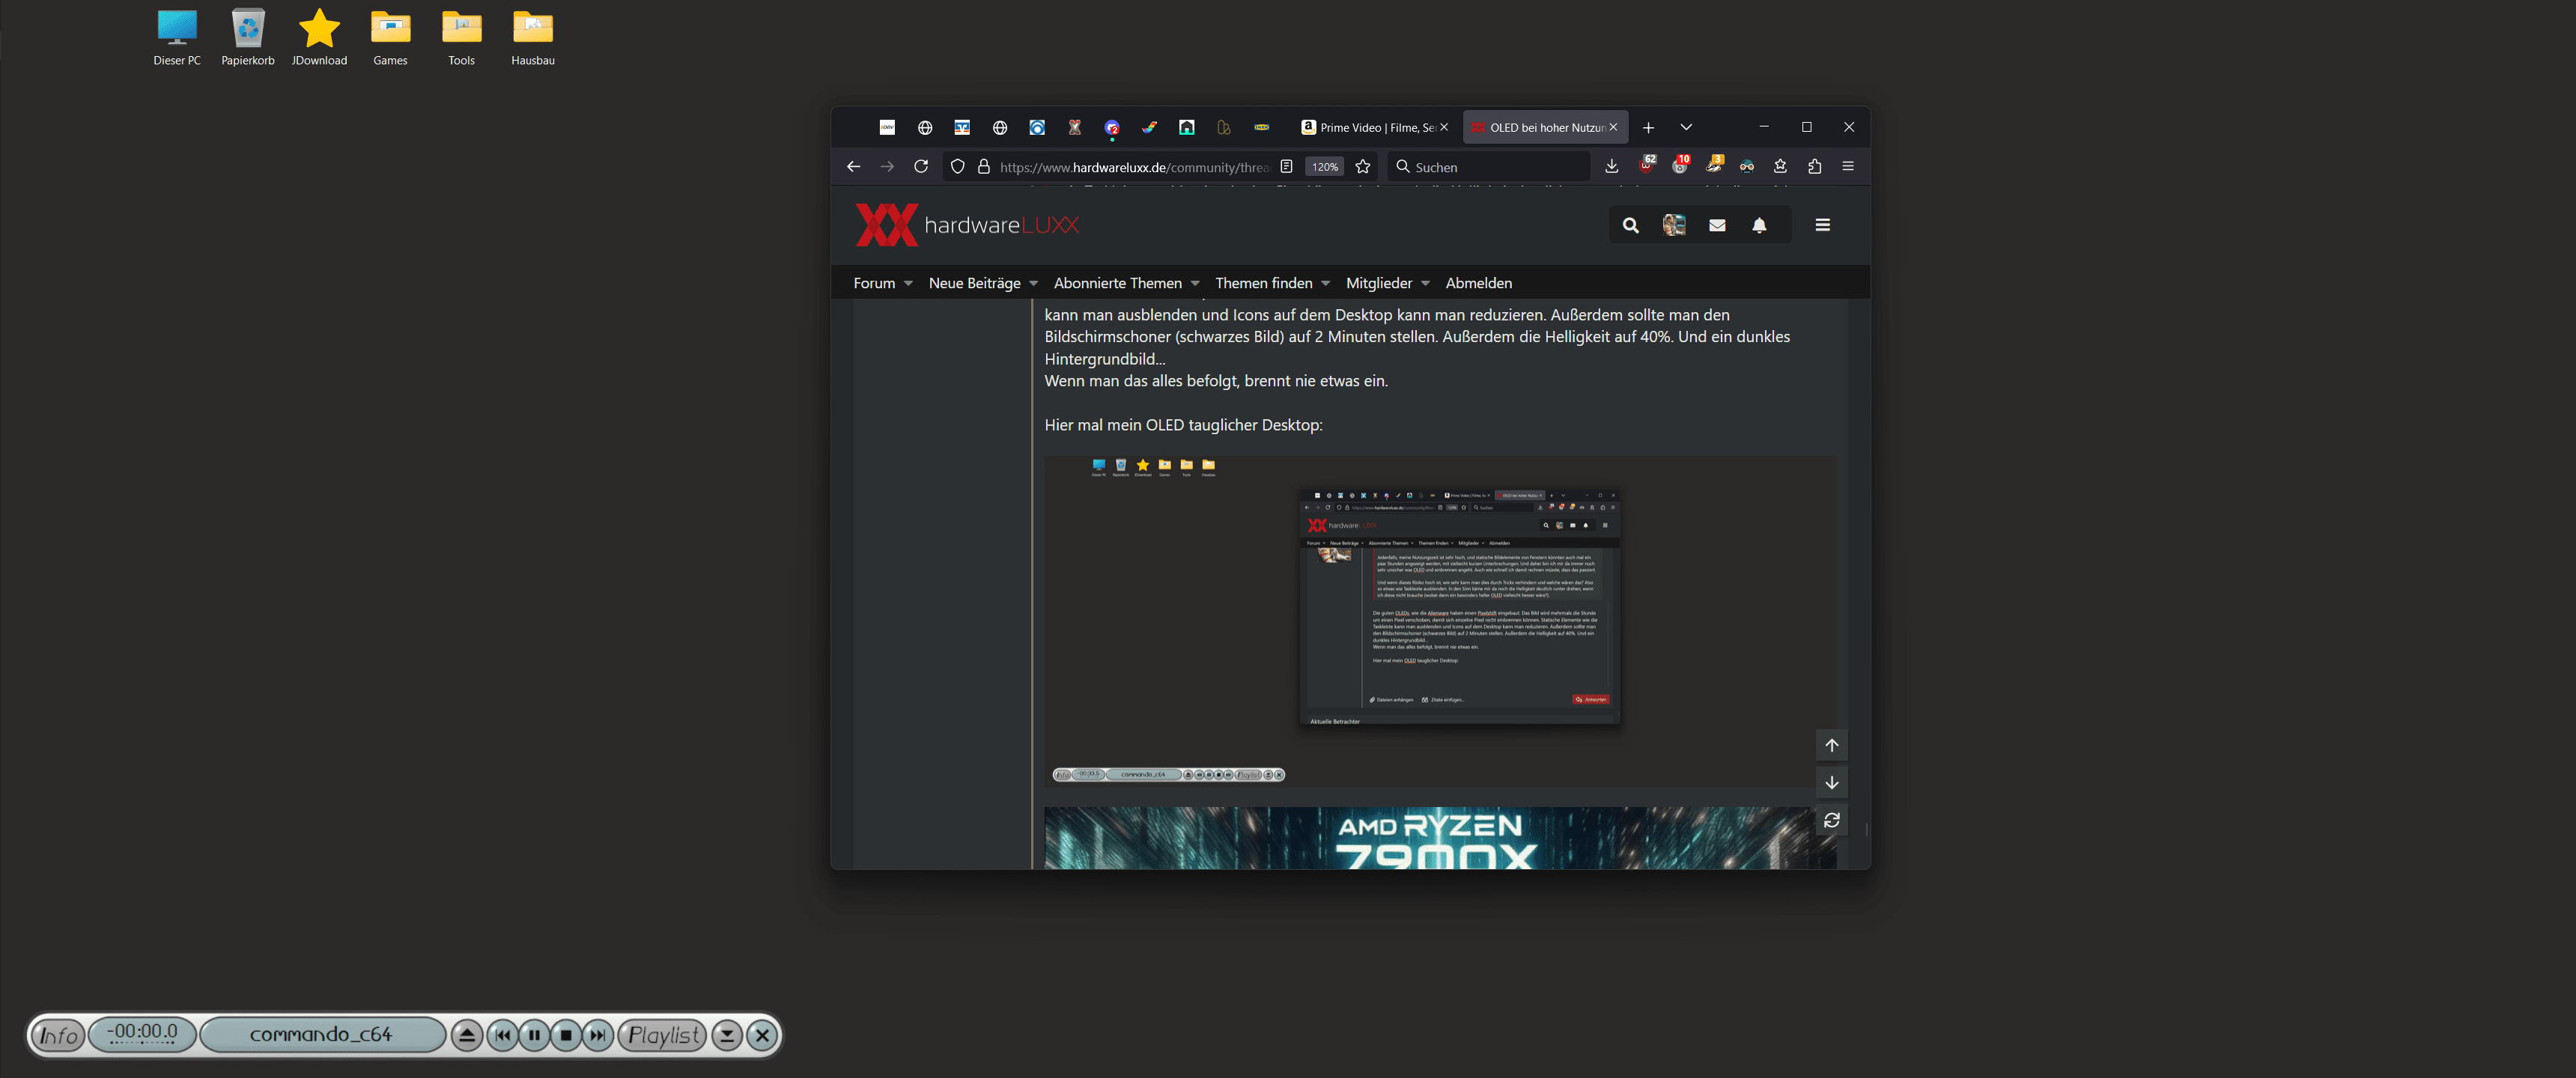Screen dimensions: 2576x1078
Task: Open uBlock extension with badge 62
Action: pos(1647,165)
